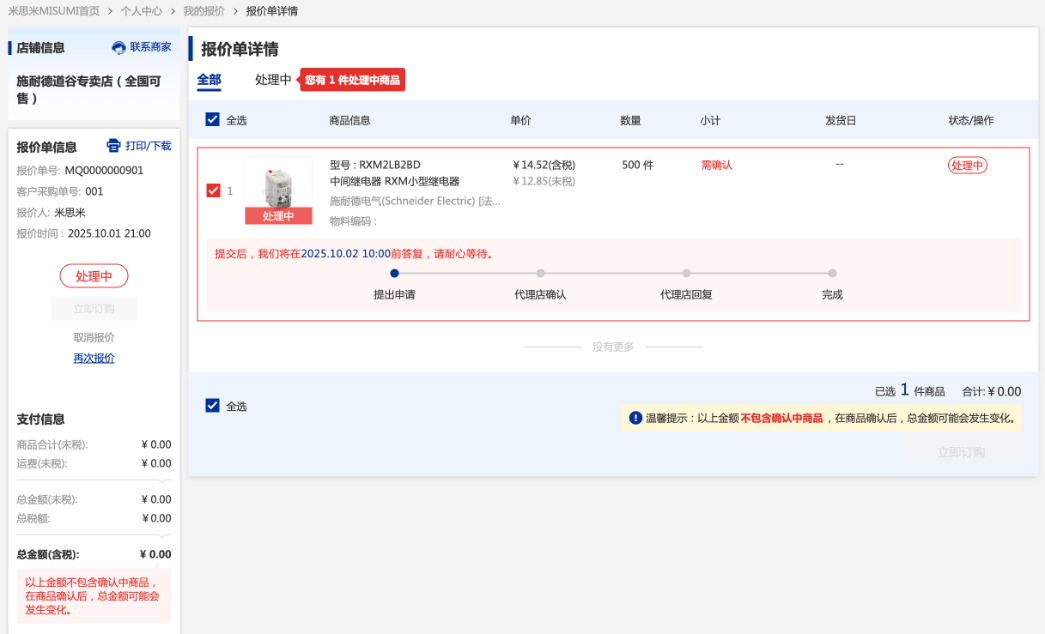Go to 个人中心 in breadcrumb
The image size is (1045, 634).
[141, 11]
